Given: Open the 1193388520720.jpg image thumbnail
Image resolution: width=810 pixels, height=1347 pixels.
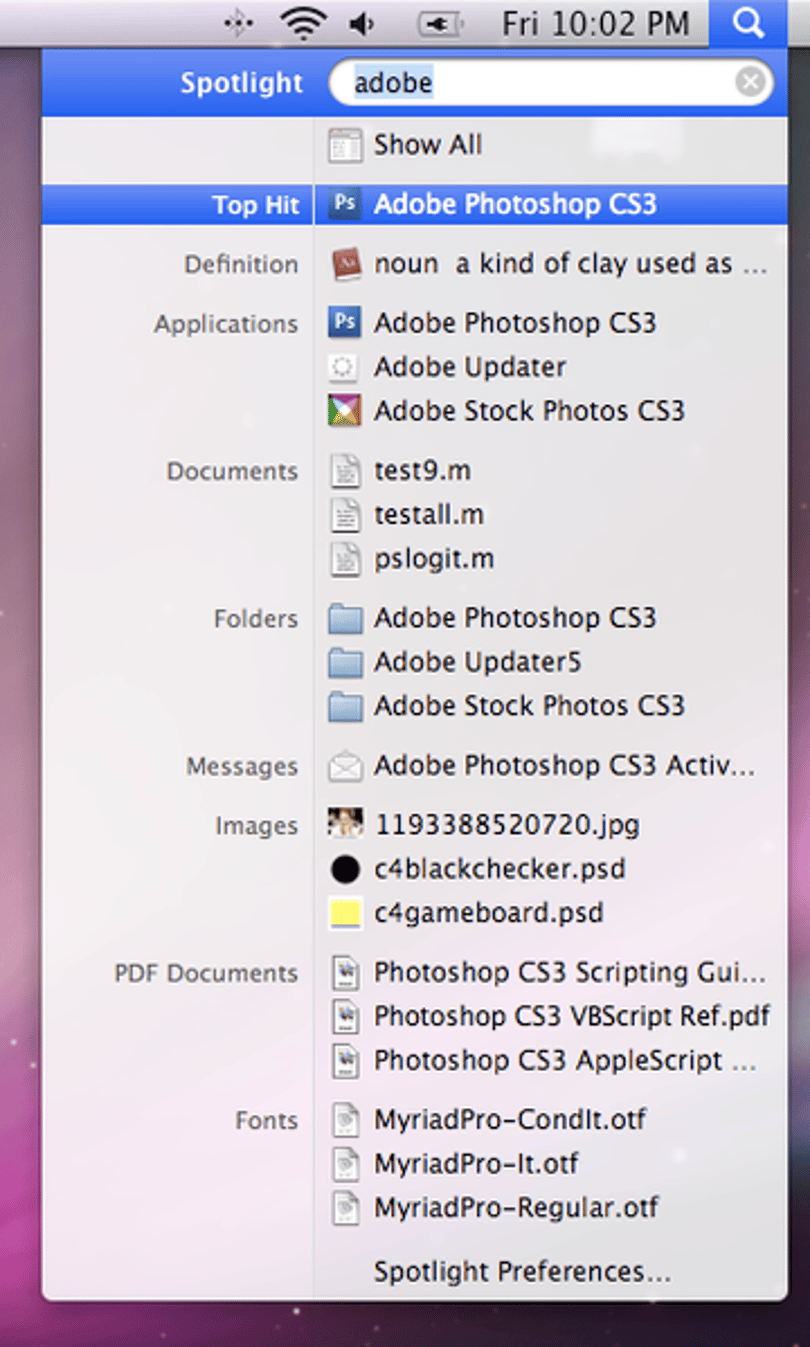Looking at the screenshot, I should point(345,824).
